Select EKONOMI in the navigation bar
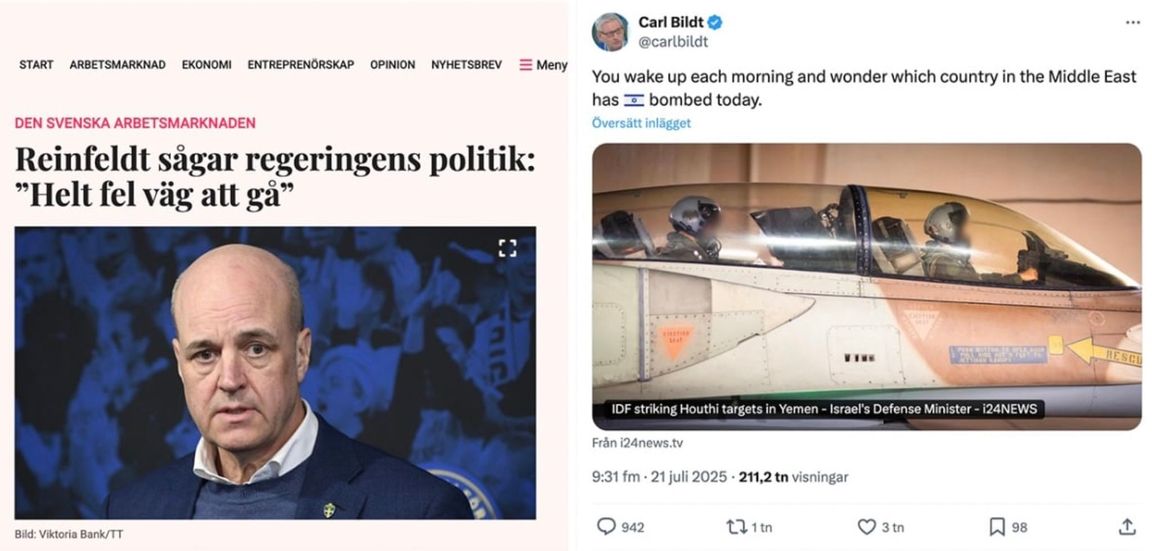Screen dimensions: 1152x551 click(x=206, y=65)
